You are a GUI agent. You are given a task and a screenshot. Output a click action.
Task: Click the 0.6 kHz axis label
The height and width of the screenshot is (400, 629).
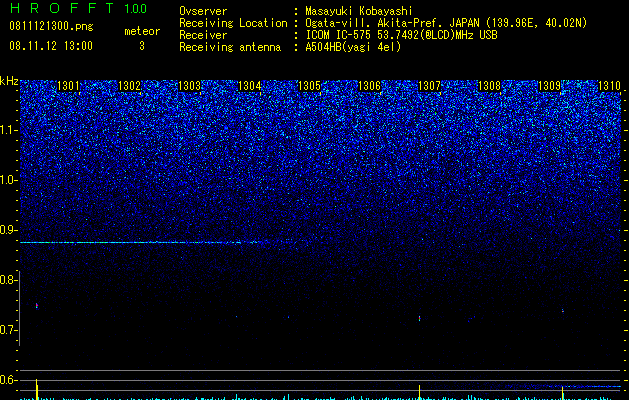tap(8, 380)
